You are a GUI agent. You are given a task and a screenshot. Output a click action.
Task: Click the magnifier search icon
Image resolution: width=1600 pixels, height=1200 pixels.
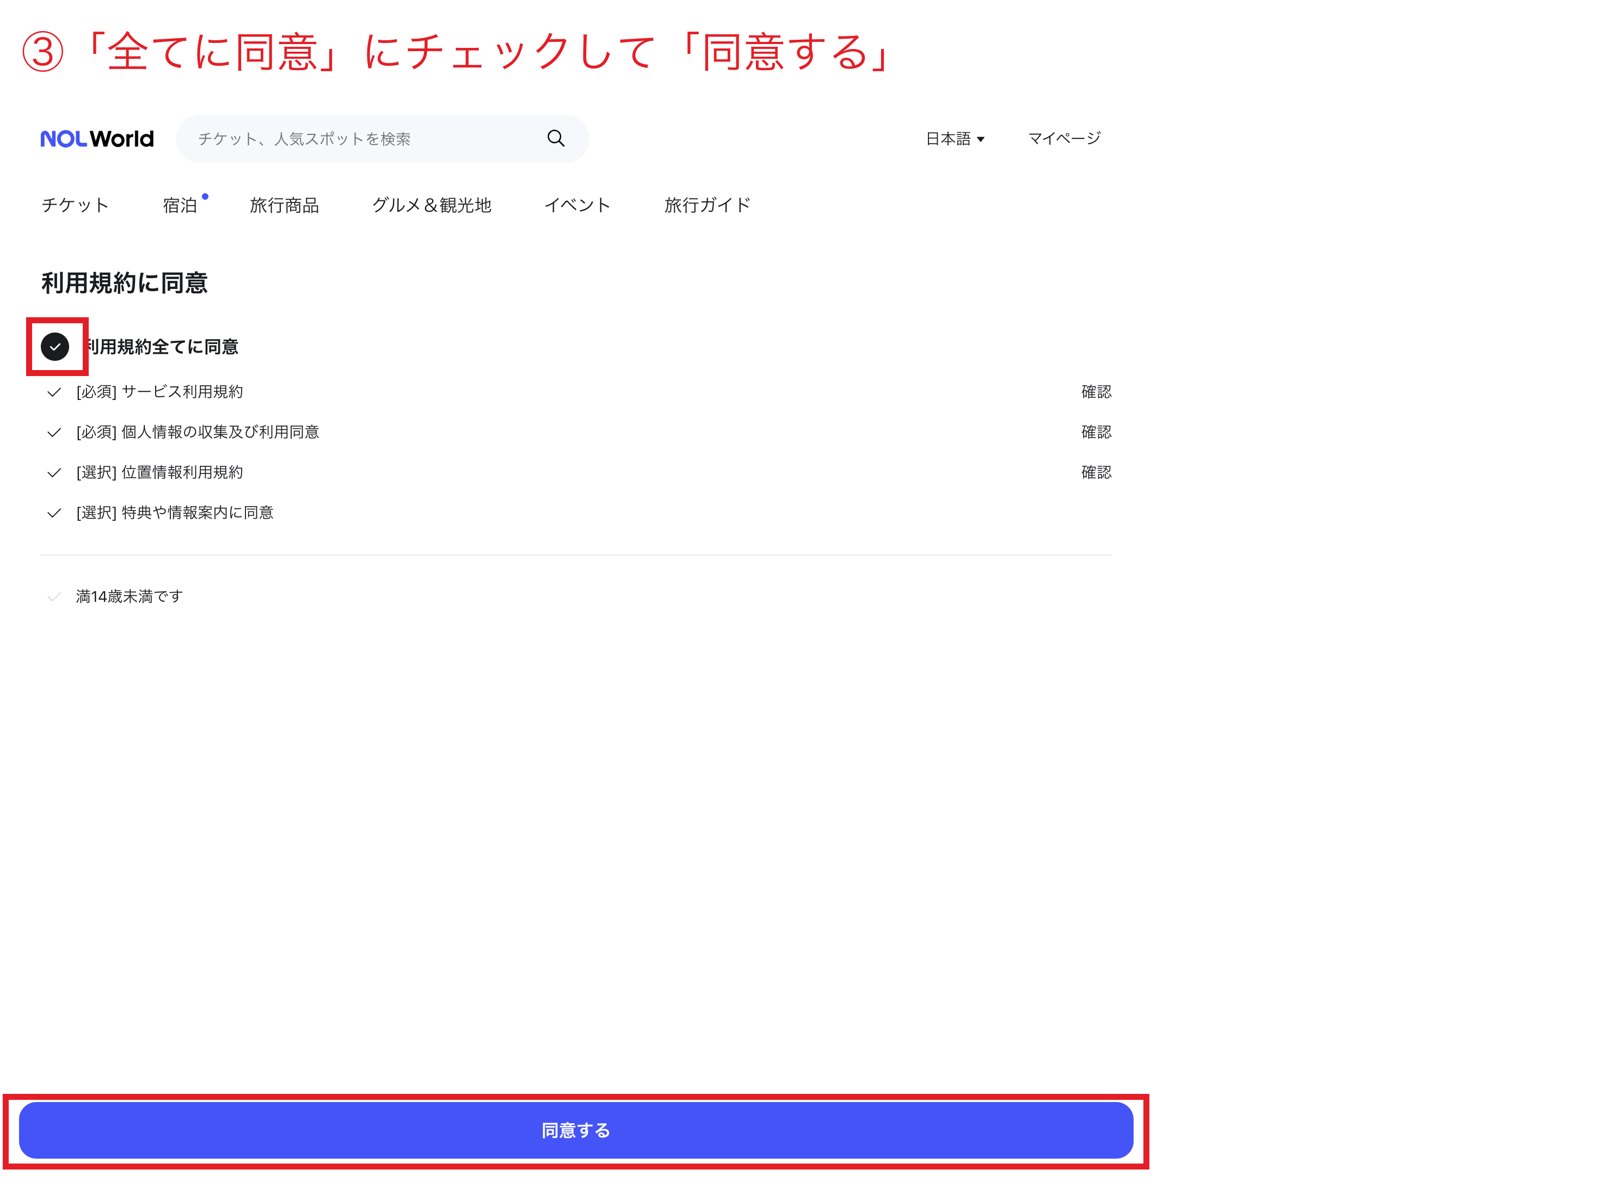point(556,138)
